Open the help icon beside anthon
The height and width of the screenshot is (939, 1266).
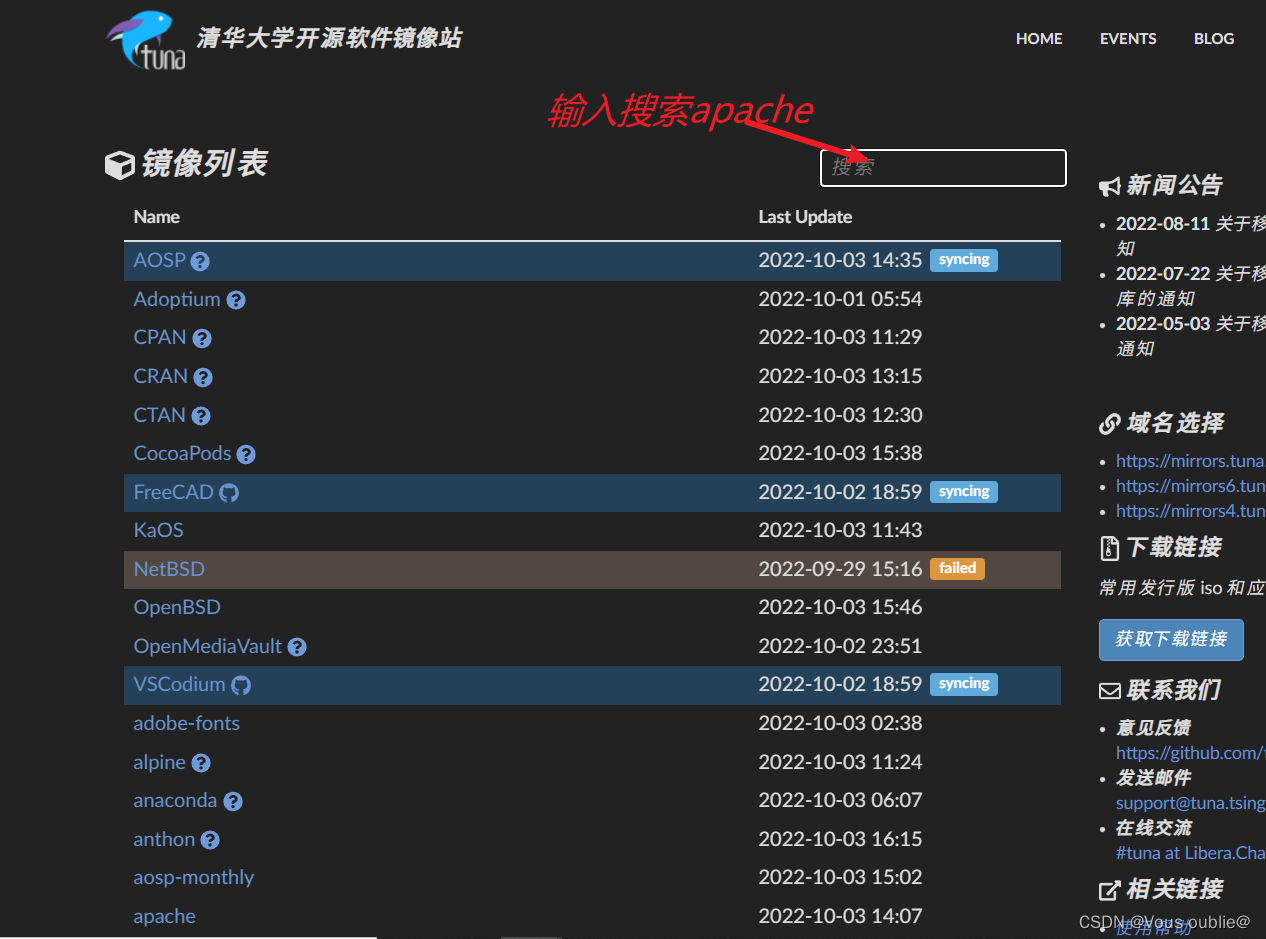pyautogui.click(x=210, y=840)
